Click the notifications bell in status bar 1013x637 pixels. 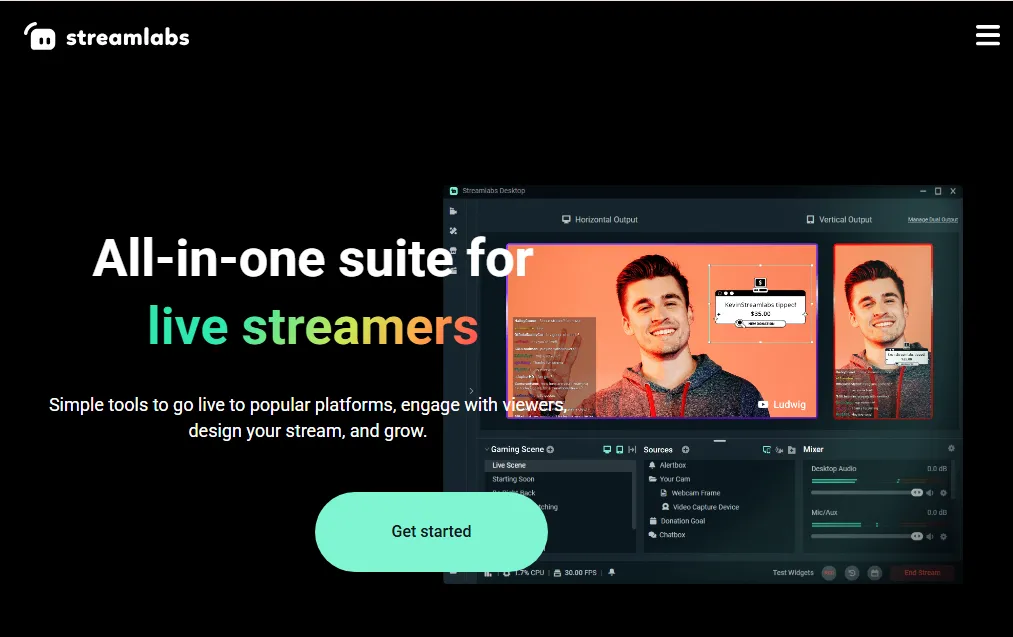coord(612,572)
